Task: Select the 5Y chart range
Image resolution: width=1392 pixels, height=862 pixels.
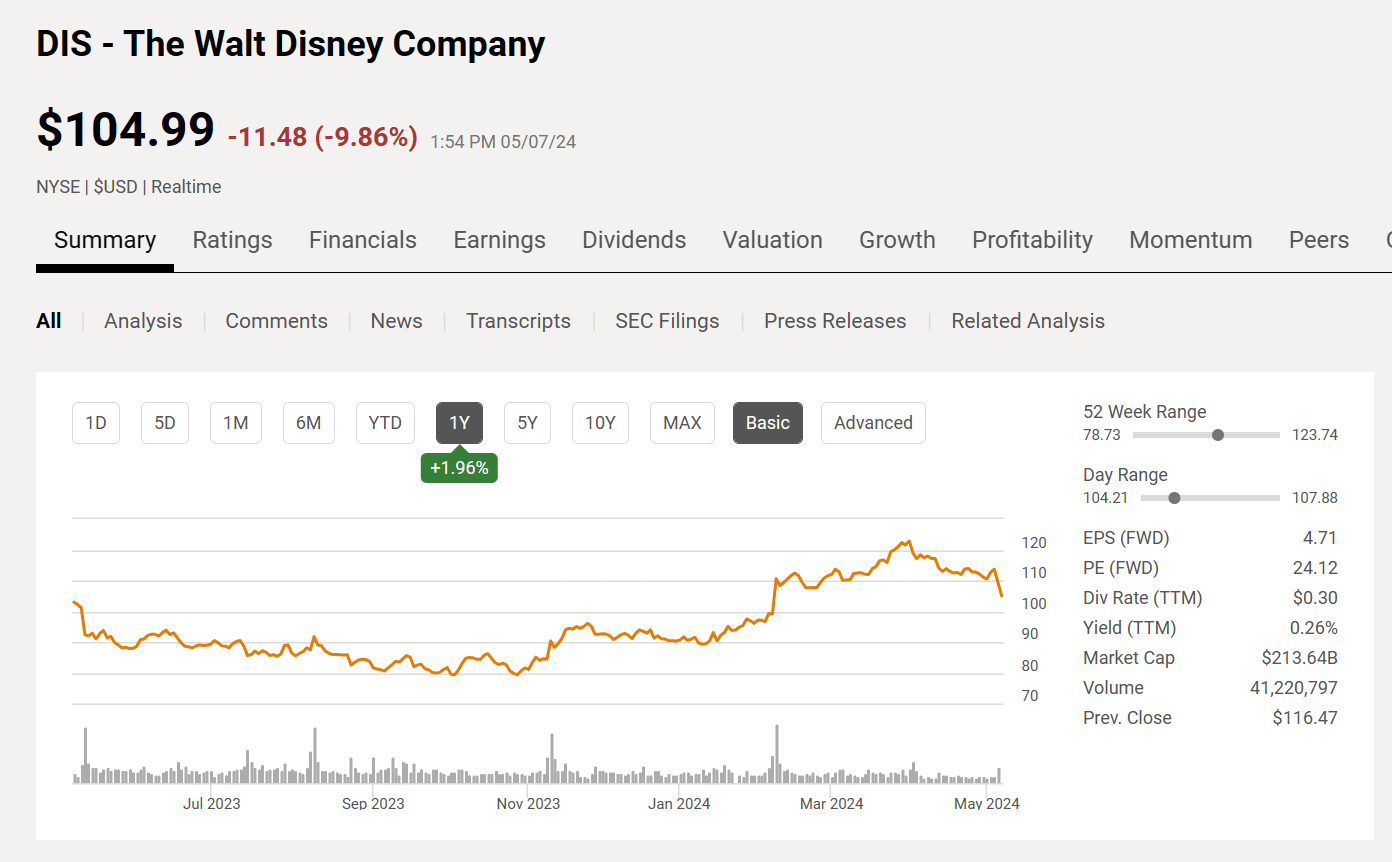Action: 527,423
